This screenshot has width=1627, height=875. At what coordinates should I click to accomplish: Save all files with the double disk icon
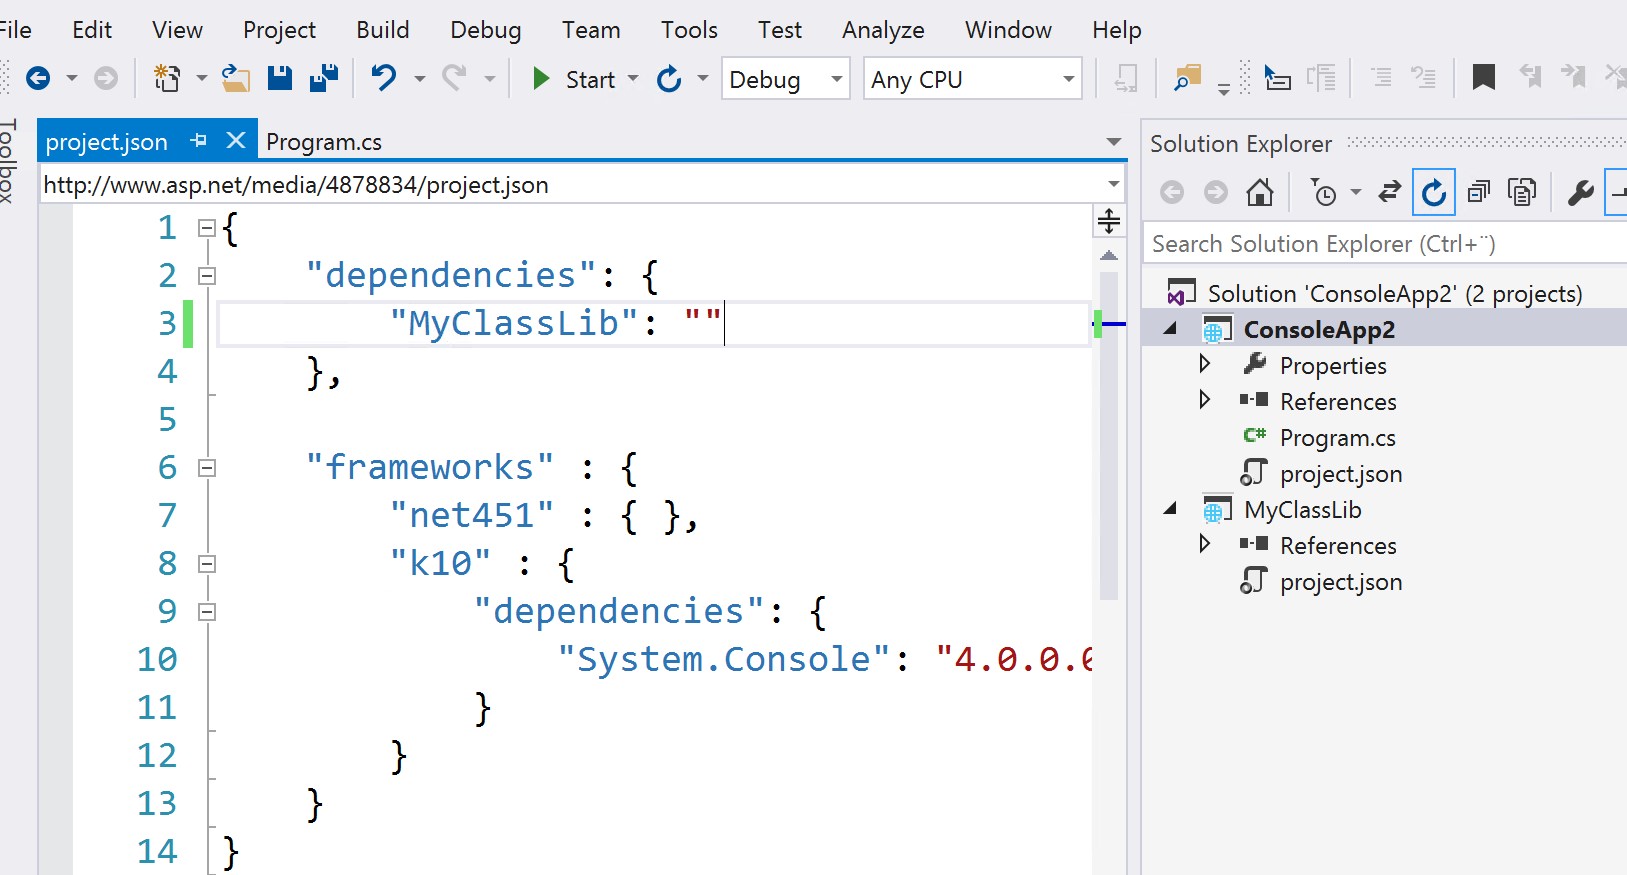point(324,78)
